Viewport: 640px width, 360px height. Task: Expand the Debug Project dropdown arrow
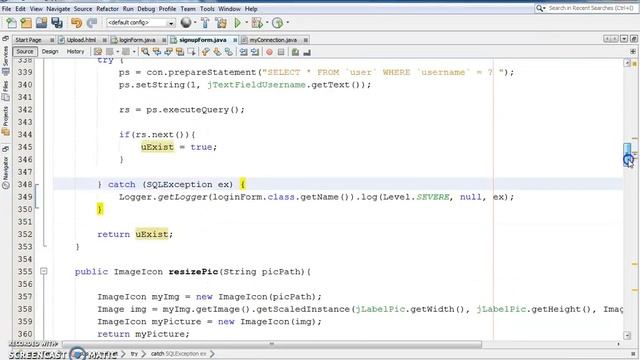pos(267,23)
